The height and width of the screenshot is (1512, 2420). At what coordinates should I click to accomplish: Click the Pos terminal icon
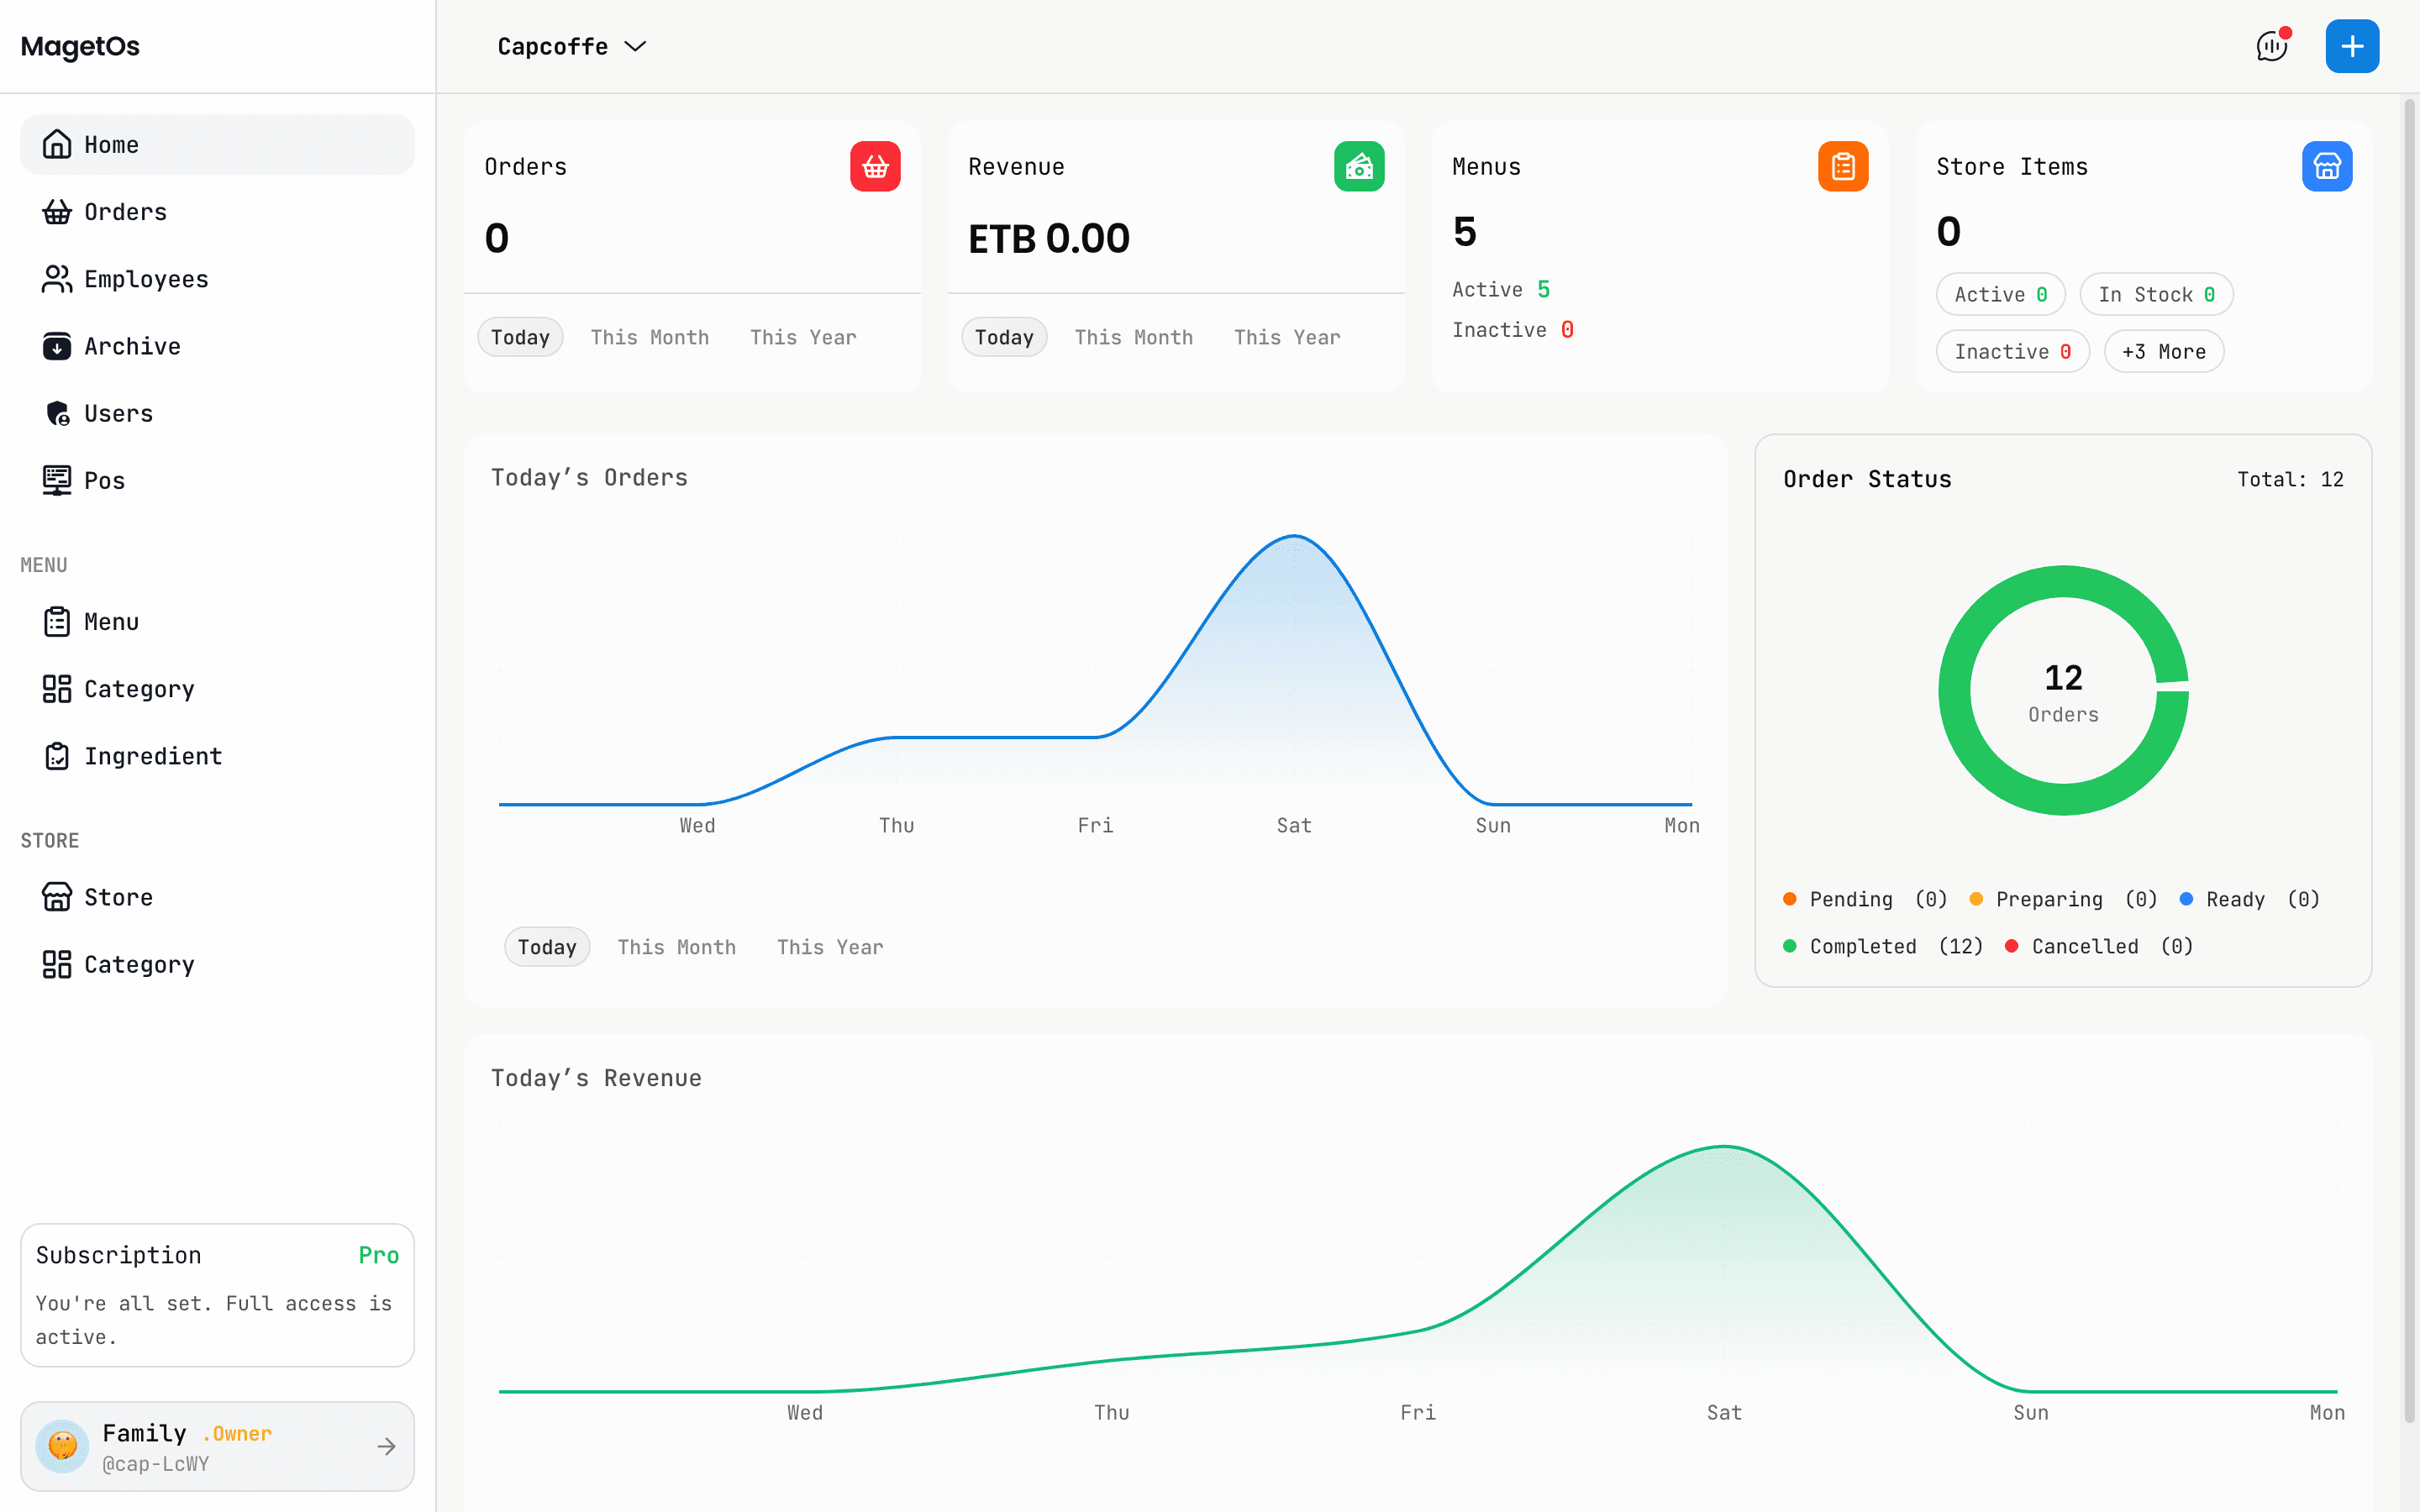click(57, 480)
